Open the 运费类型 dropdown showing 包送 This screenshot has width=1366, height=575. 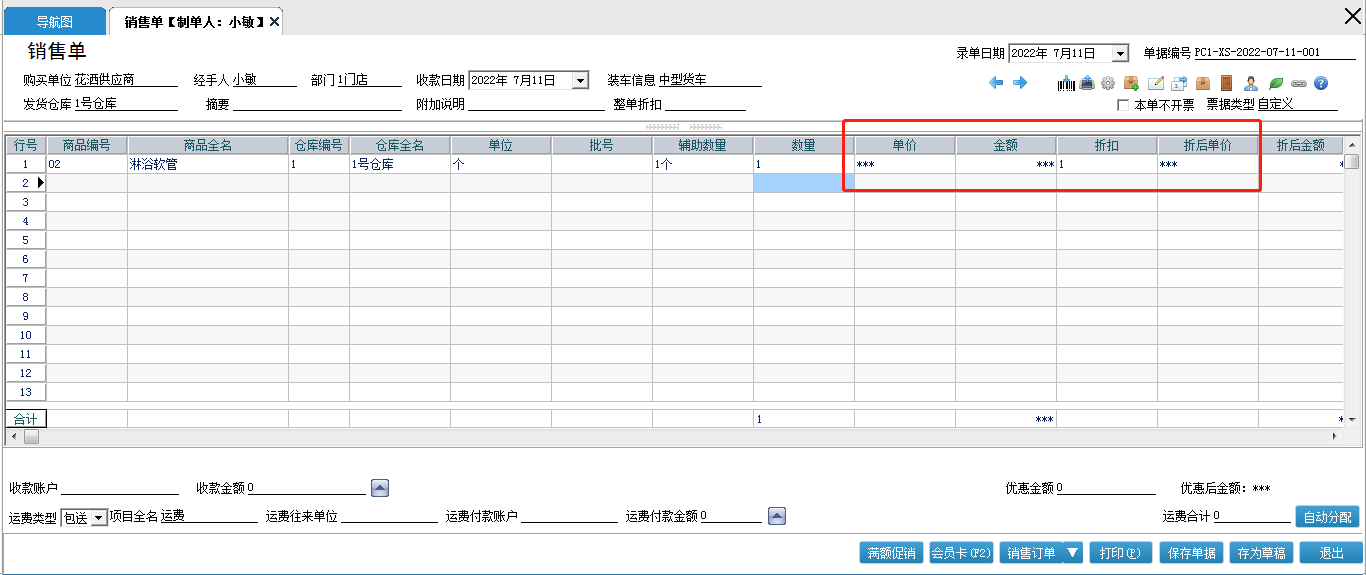(99, 517)
